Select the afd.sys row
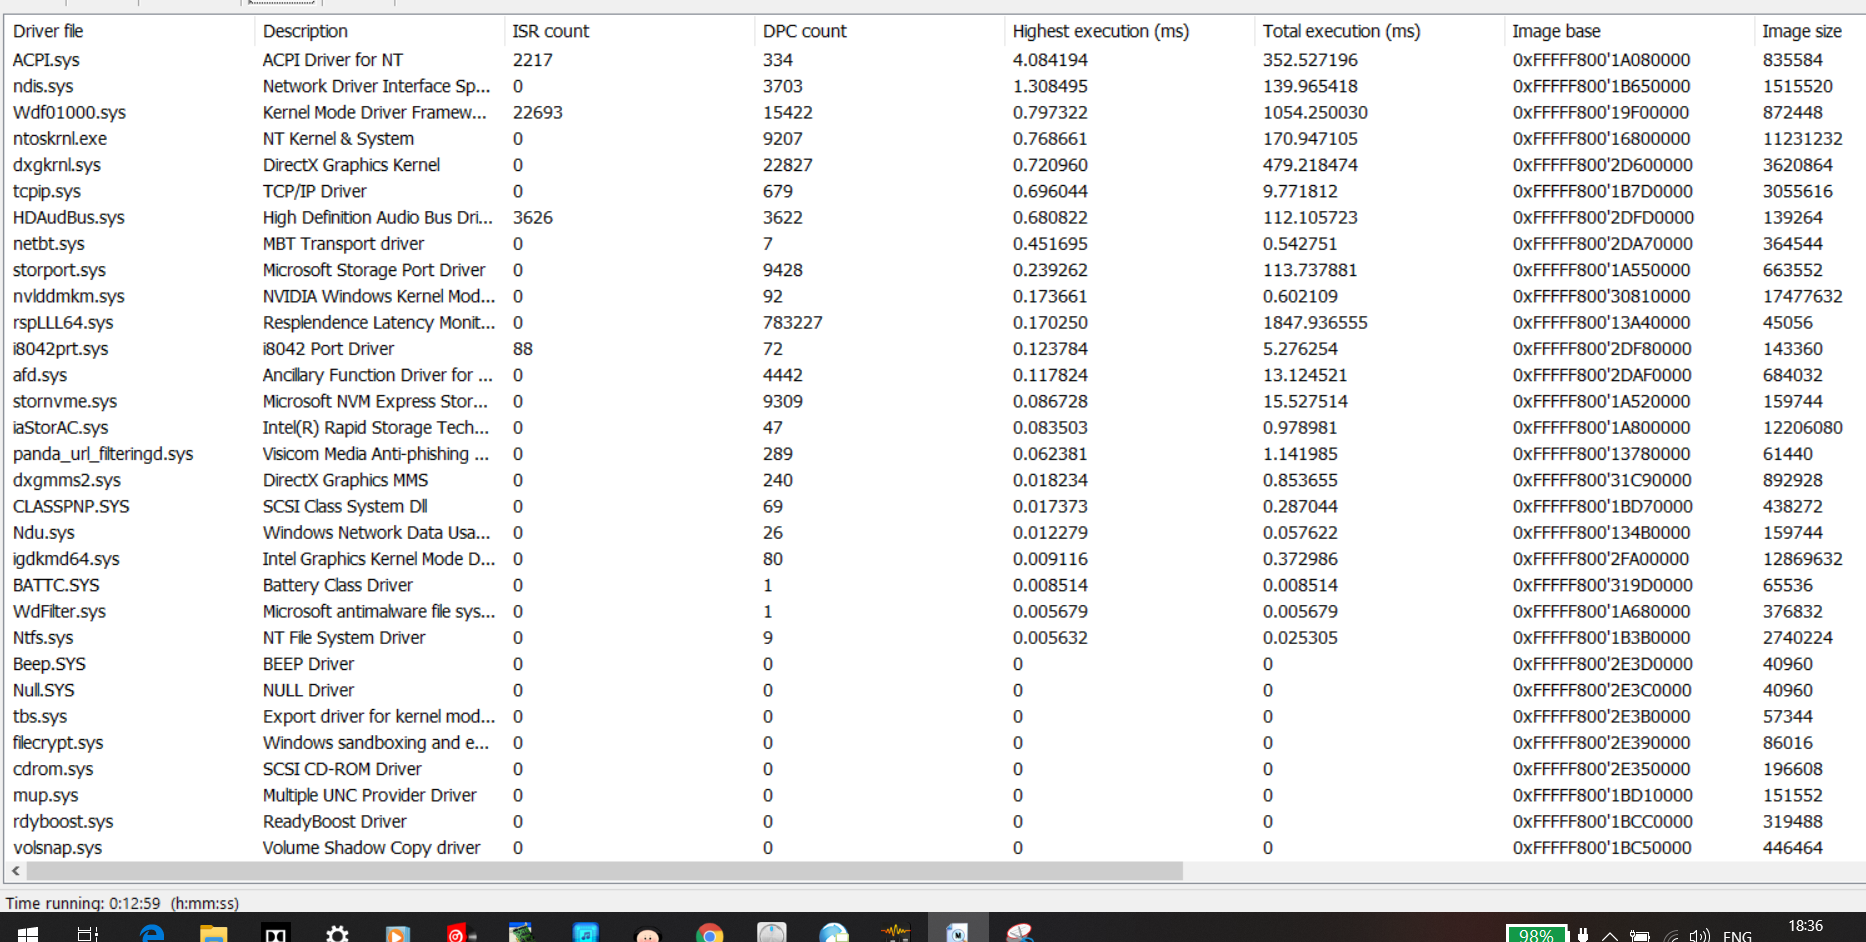This screenshot has height=942, width=1866. click(x=935, y=375)
